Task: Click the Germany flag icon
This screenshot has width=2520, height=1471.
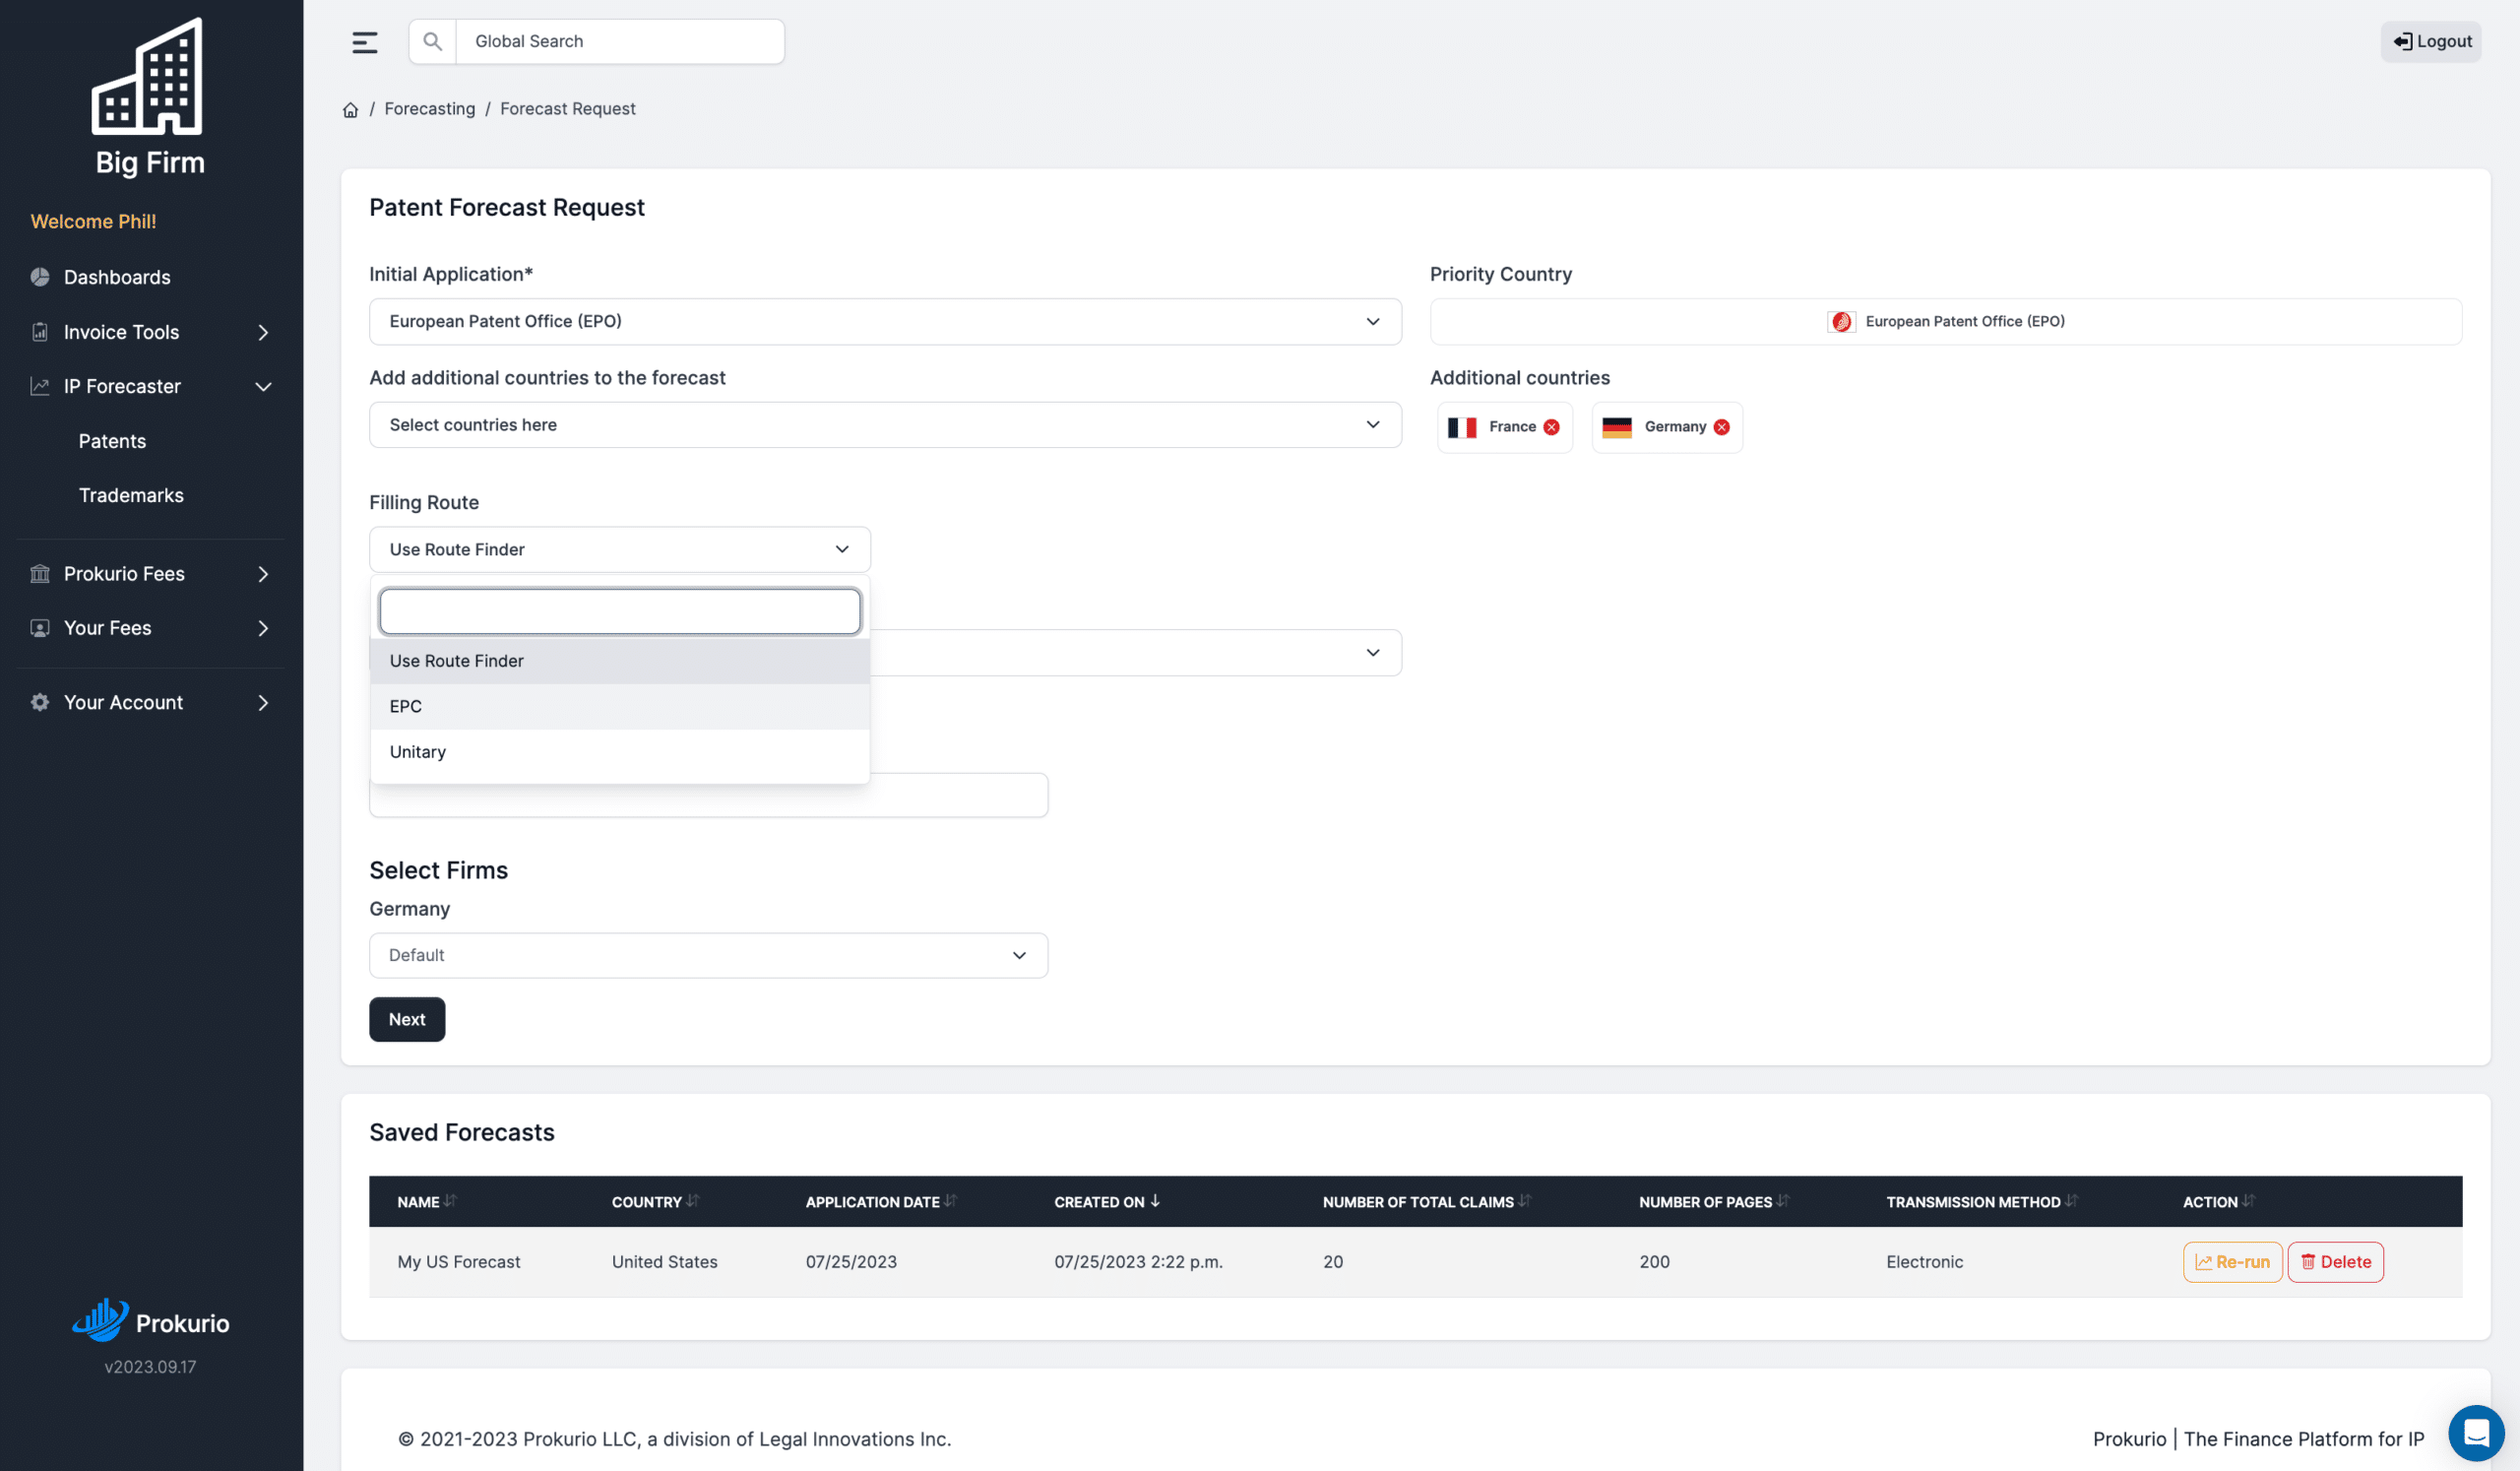Action: (1616, 427)
